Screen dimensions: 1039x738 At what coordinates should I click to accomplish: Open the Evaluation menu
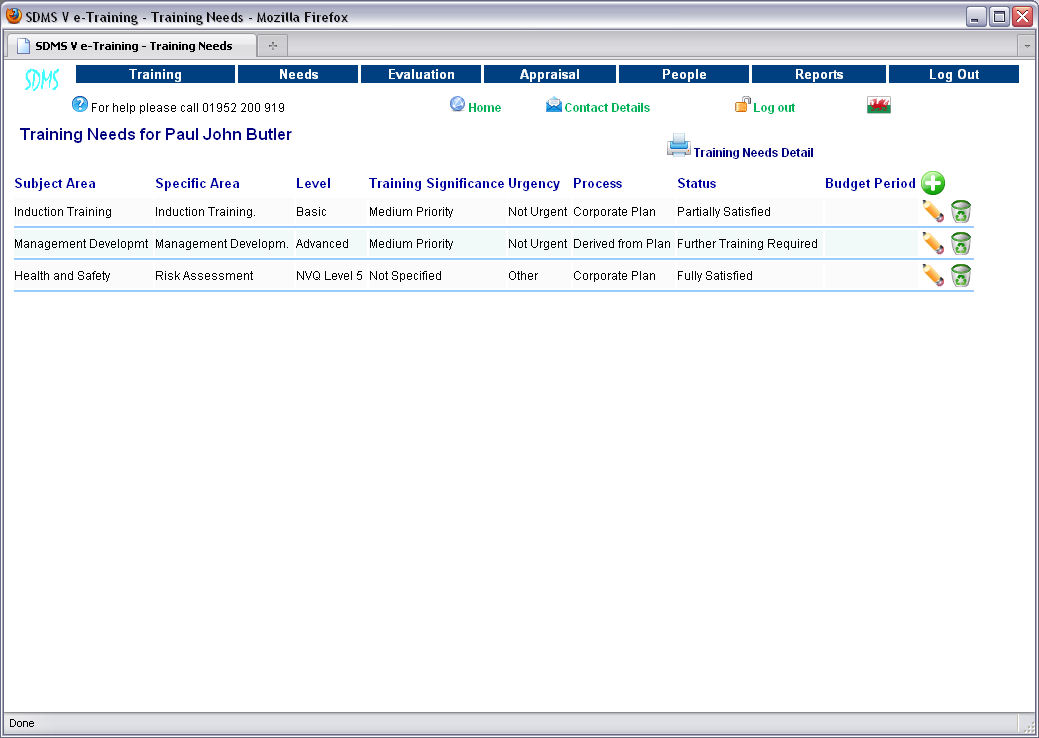pos(421,74)
